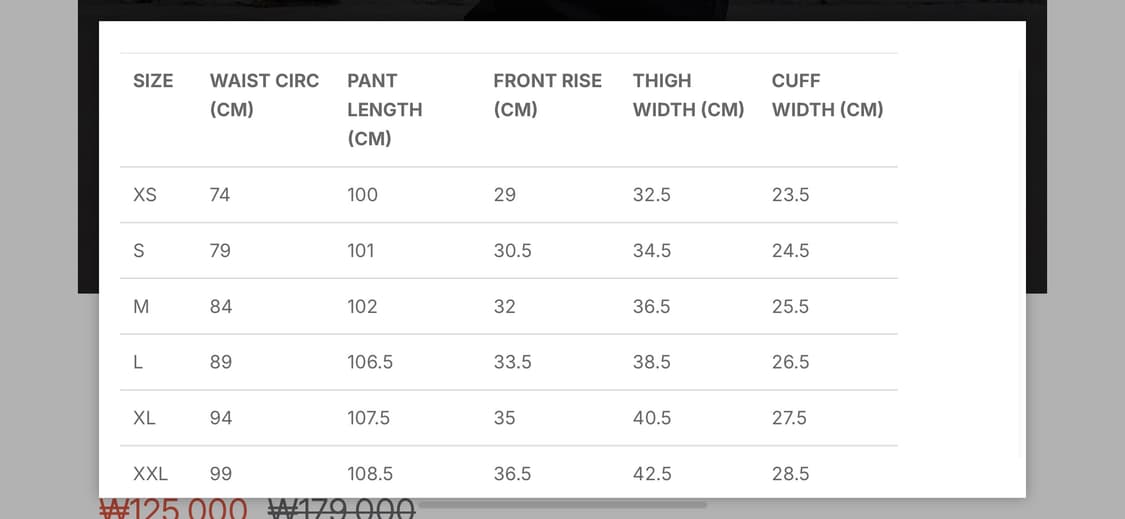The image size is (1125, 519).
Task: Select the XL size row label
Action: click(144, 418)
